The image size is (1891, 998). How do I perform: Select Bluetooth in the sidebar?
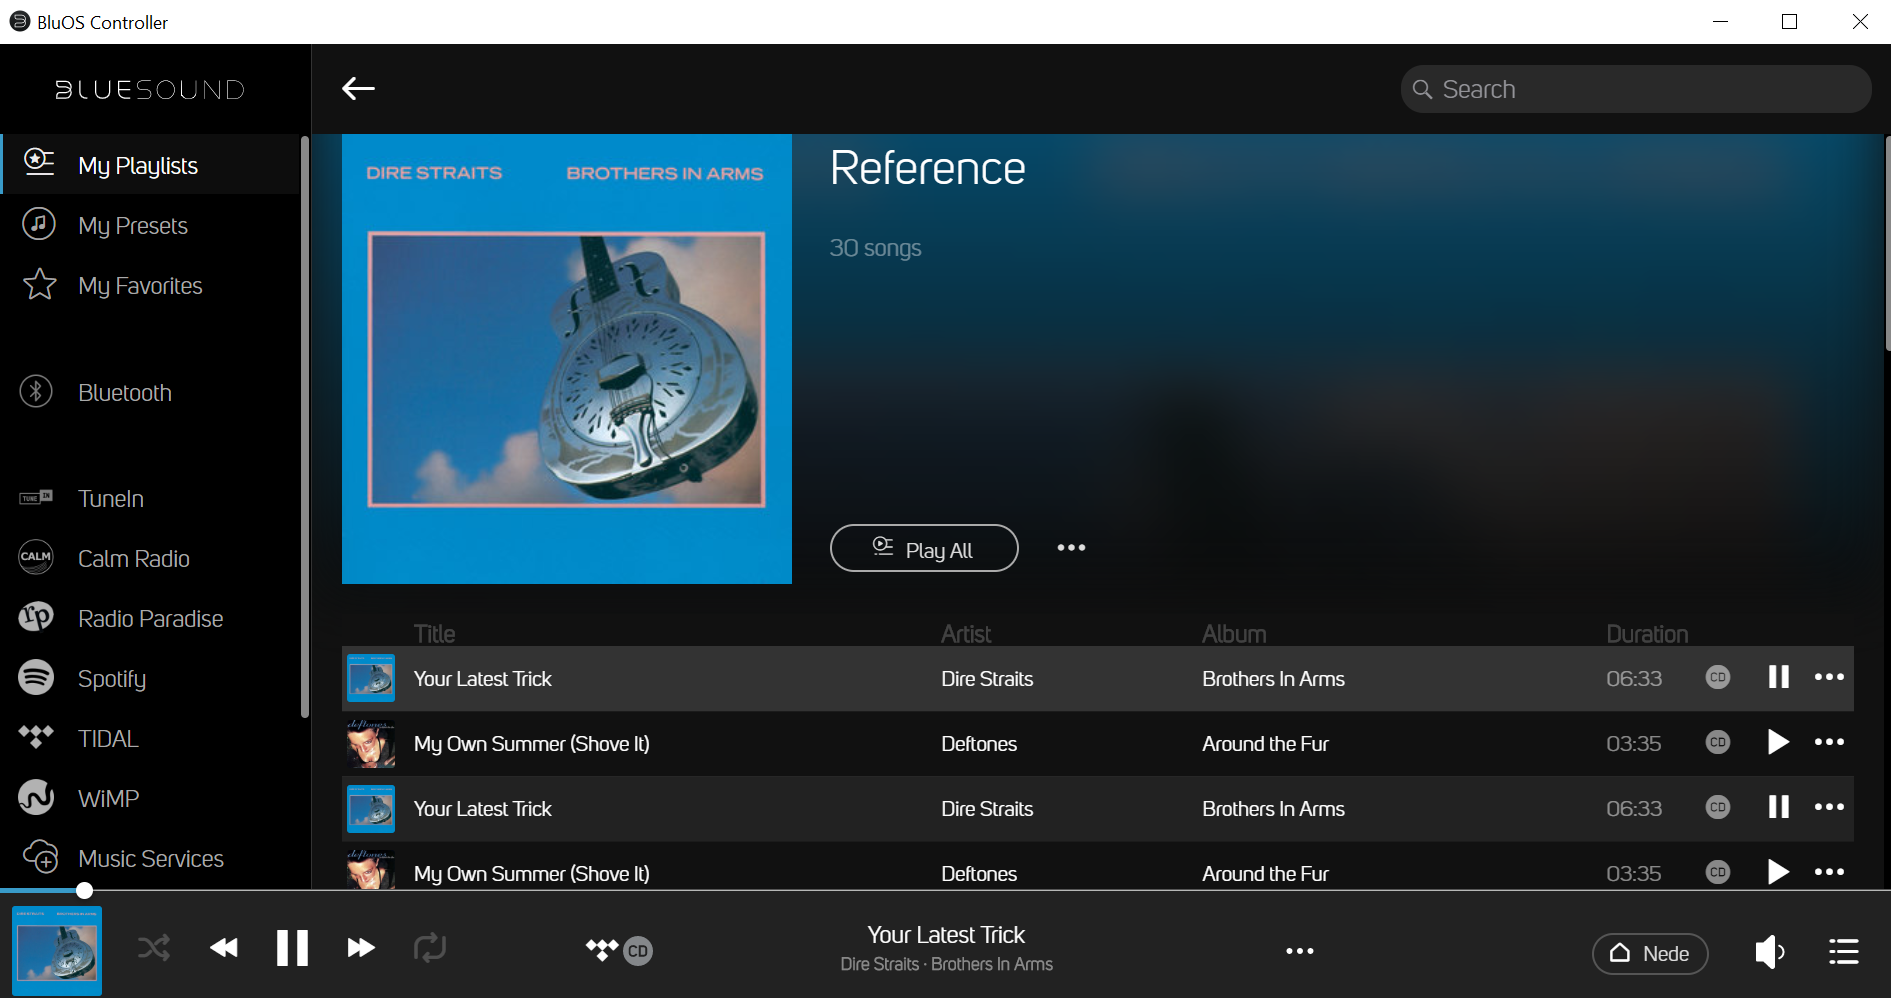point(124,393)
